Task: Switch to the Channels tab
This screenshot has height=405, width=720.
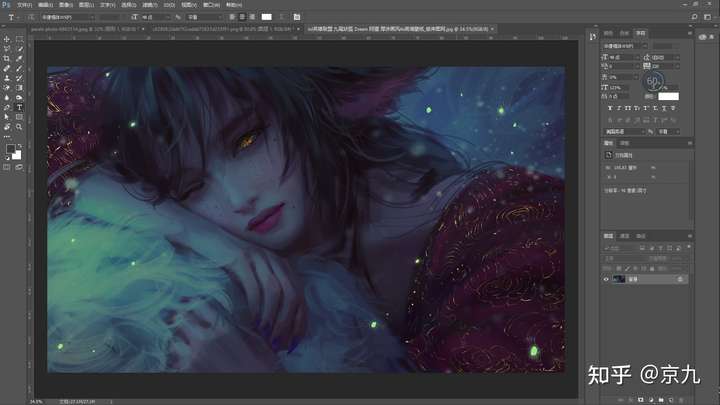Action: (624, 236)
